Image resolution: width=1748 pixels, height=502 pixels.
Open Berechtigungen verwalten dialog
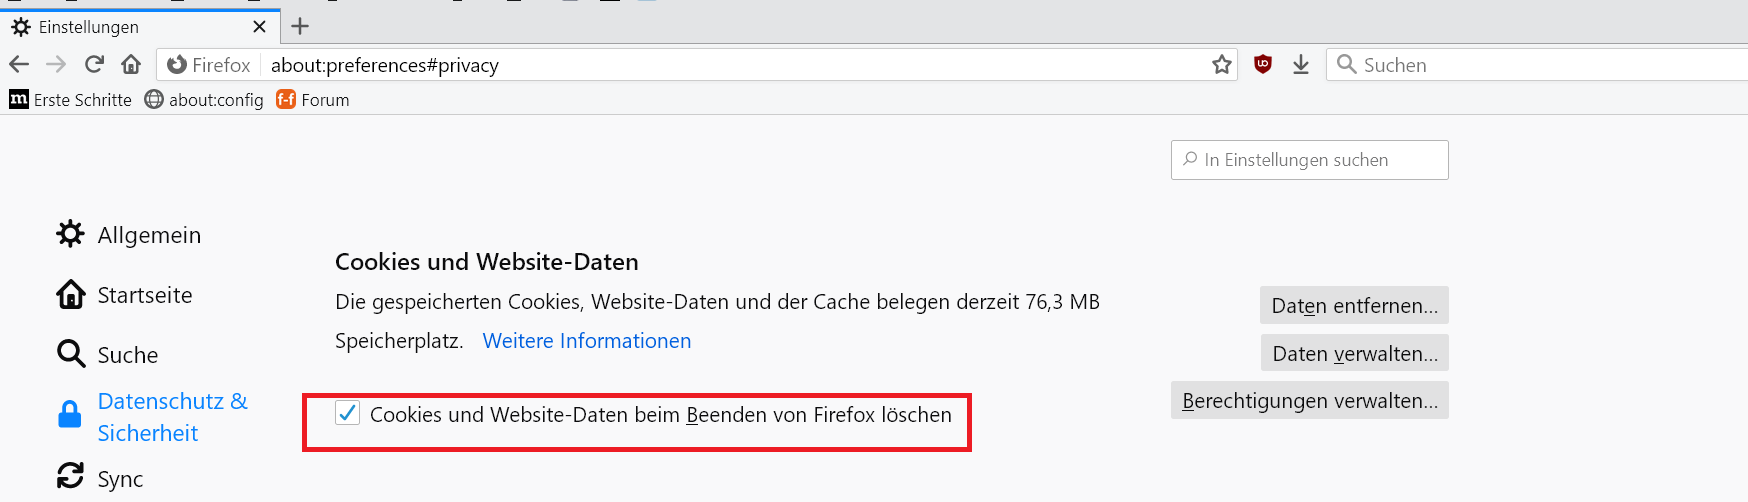point(1310,400)
